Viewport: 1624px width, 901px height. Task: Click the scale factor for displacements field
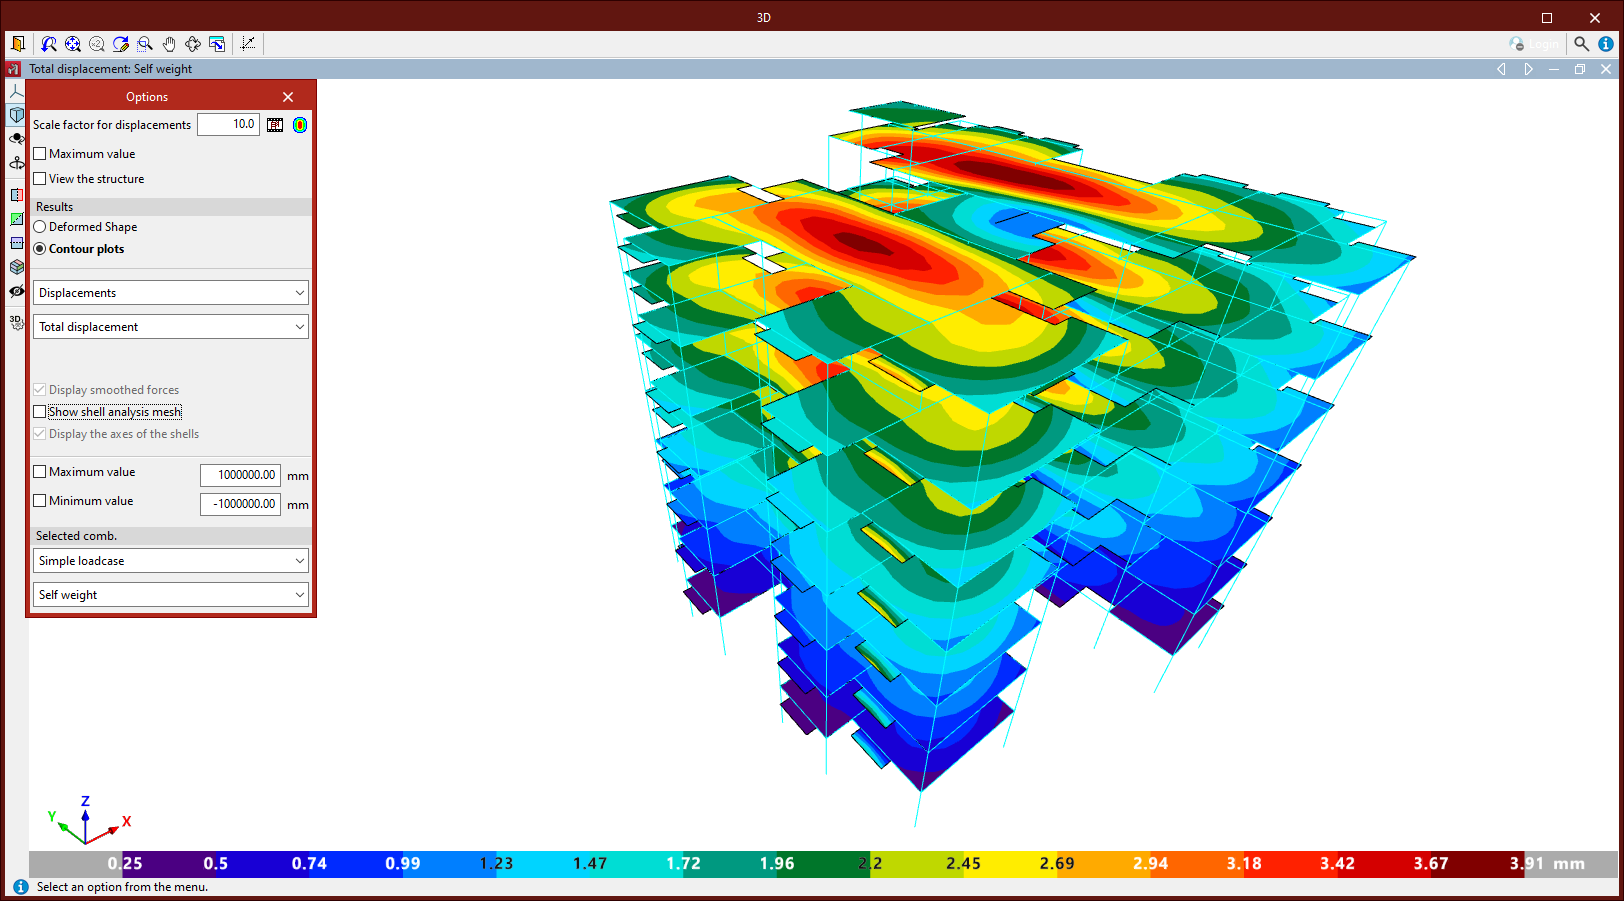(228, 124)
